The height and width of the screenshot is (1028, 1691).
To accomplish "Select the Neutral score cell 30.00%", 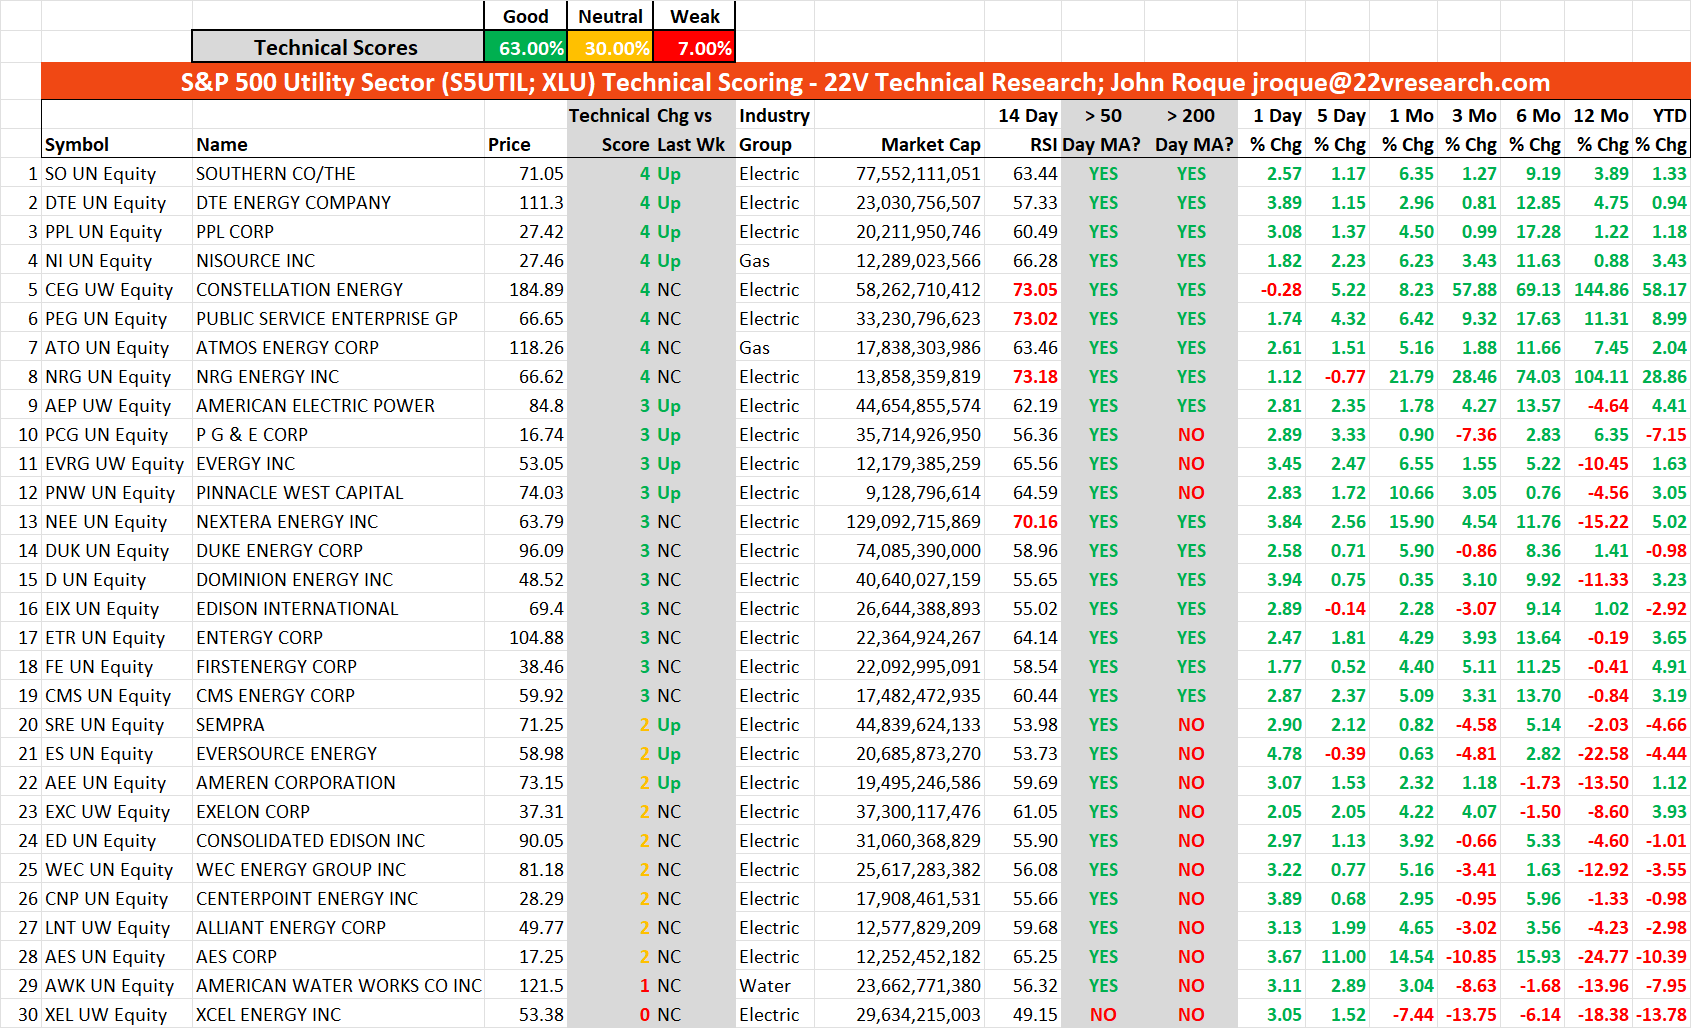I will (610, 47).
